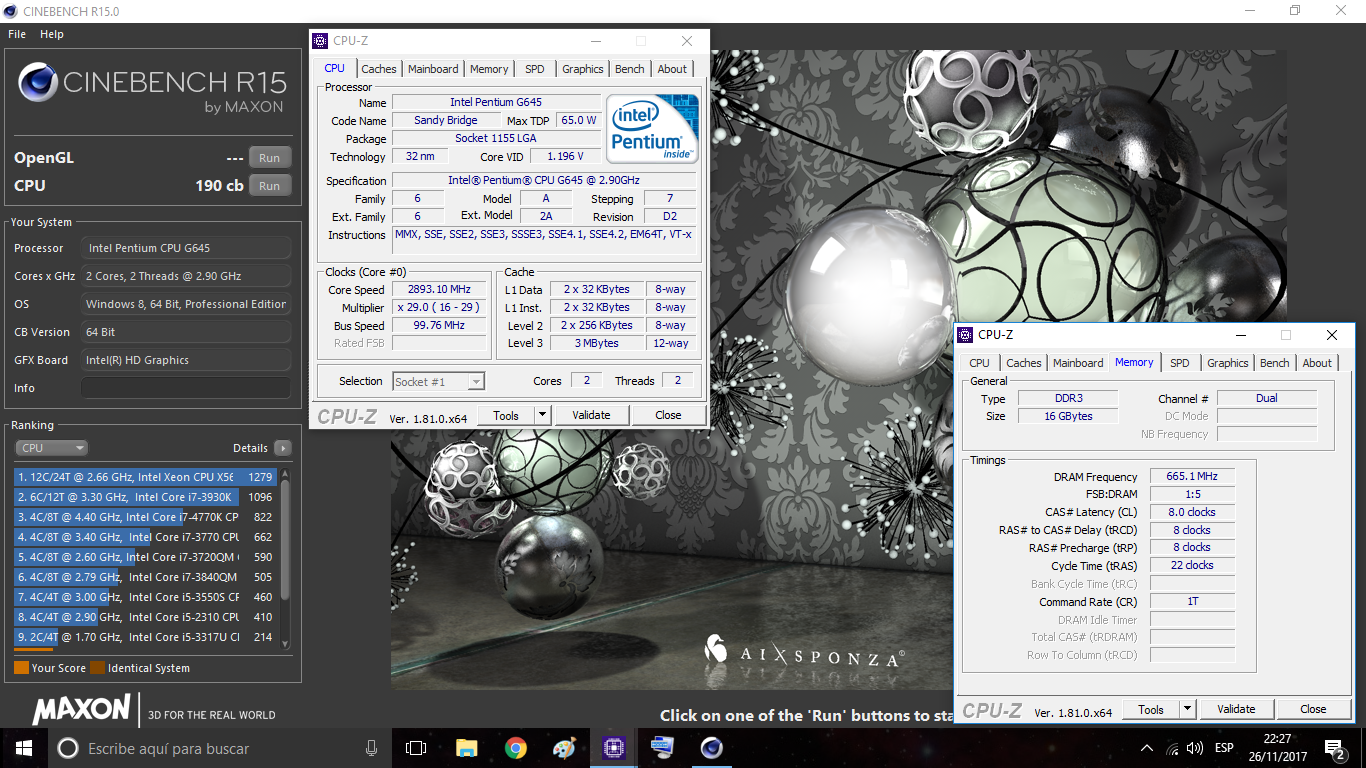Click Tools button in CPU tab window

point(506,415)
